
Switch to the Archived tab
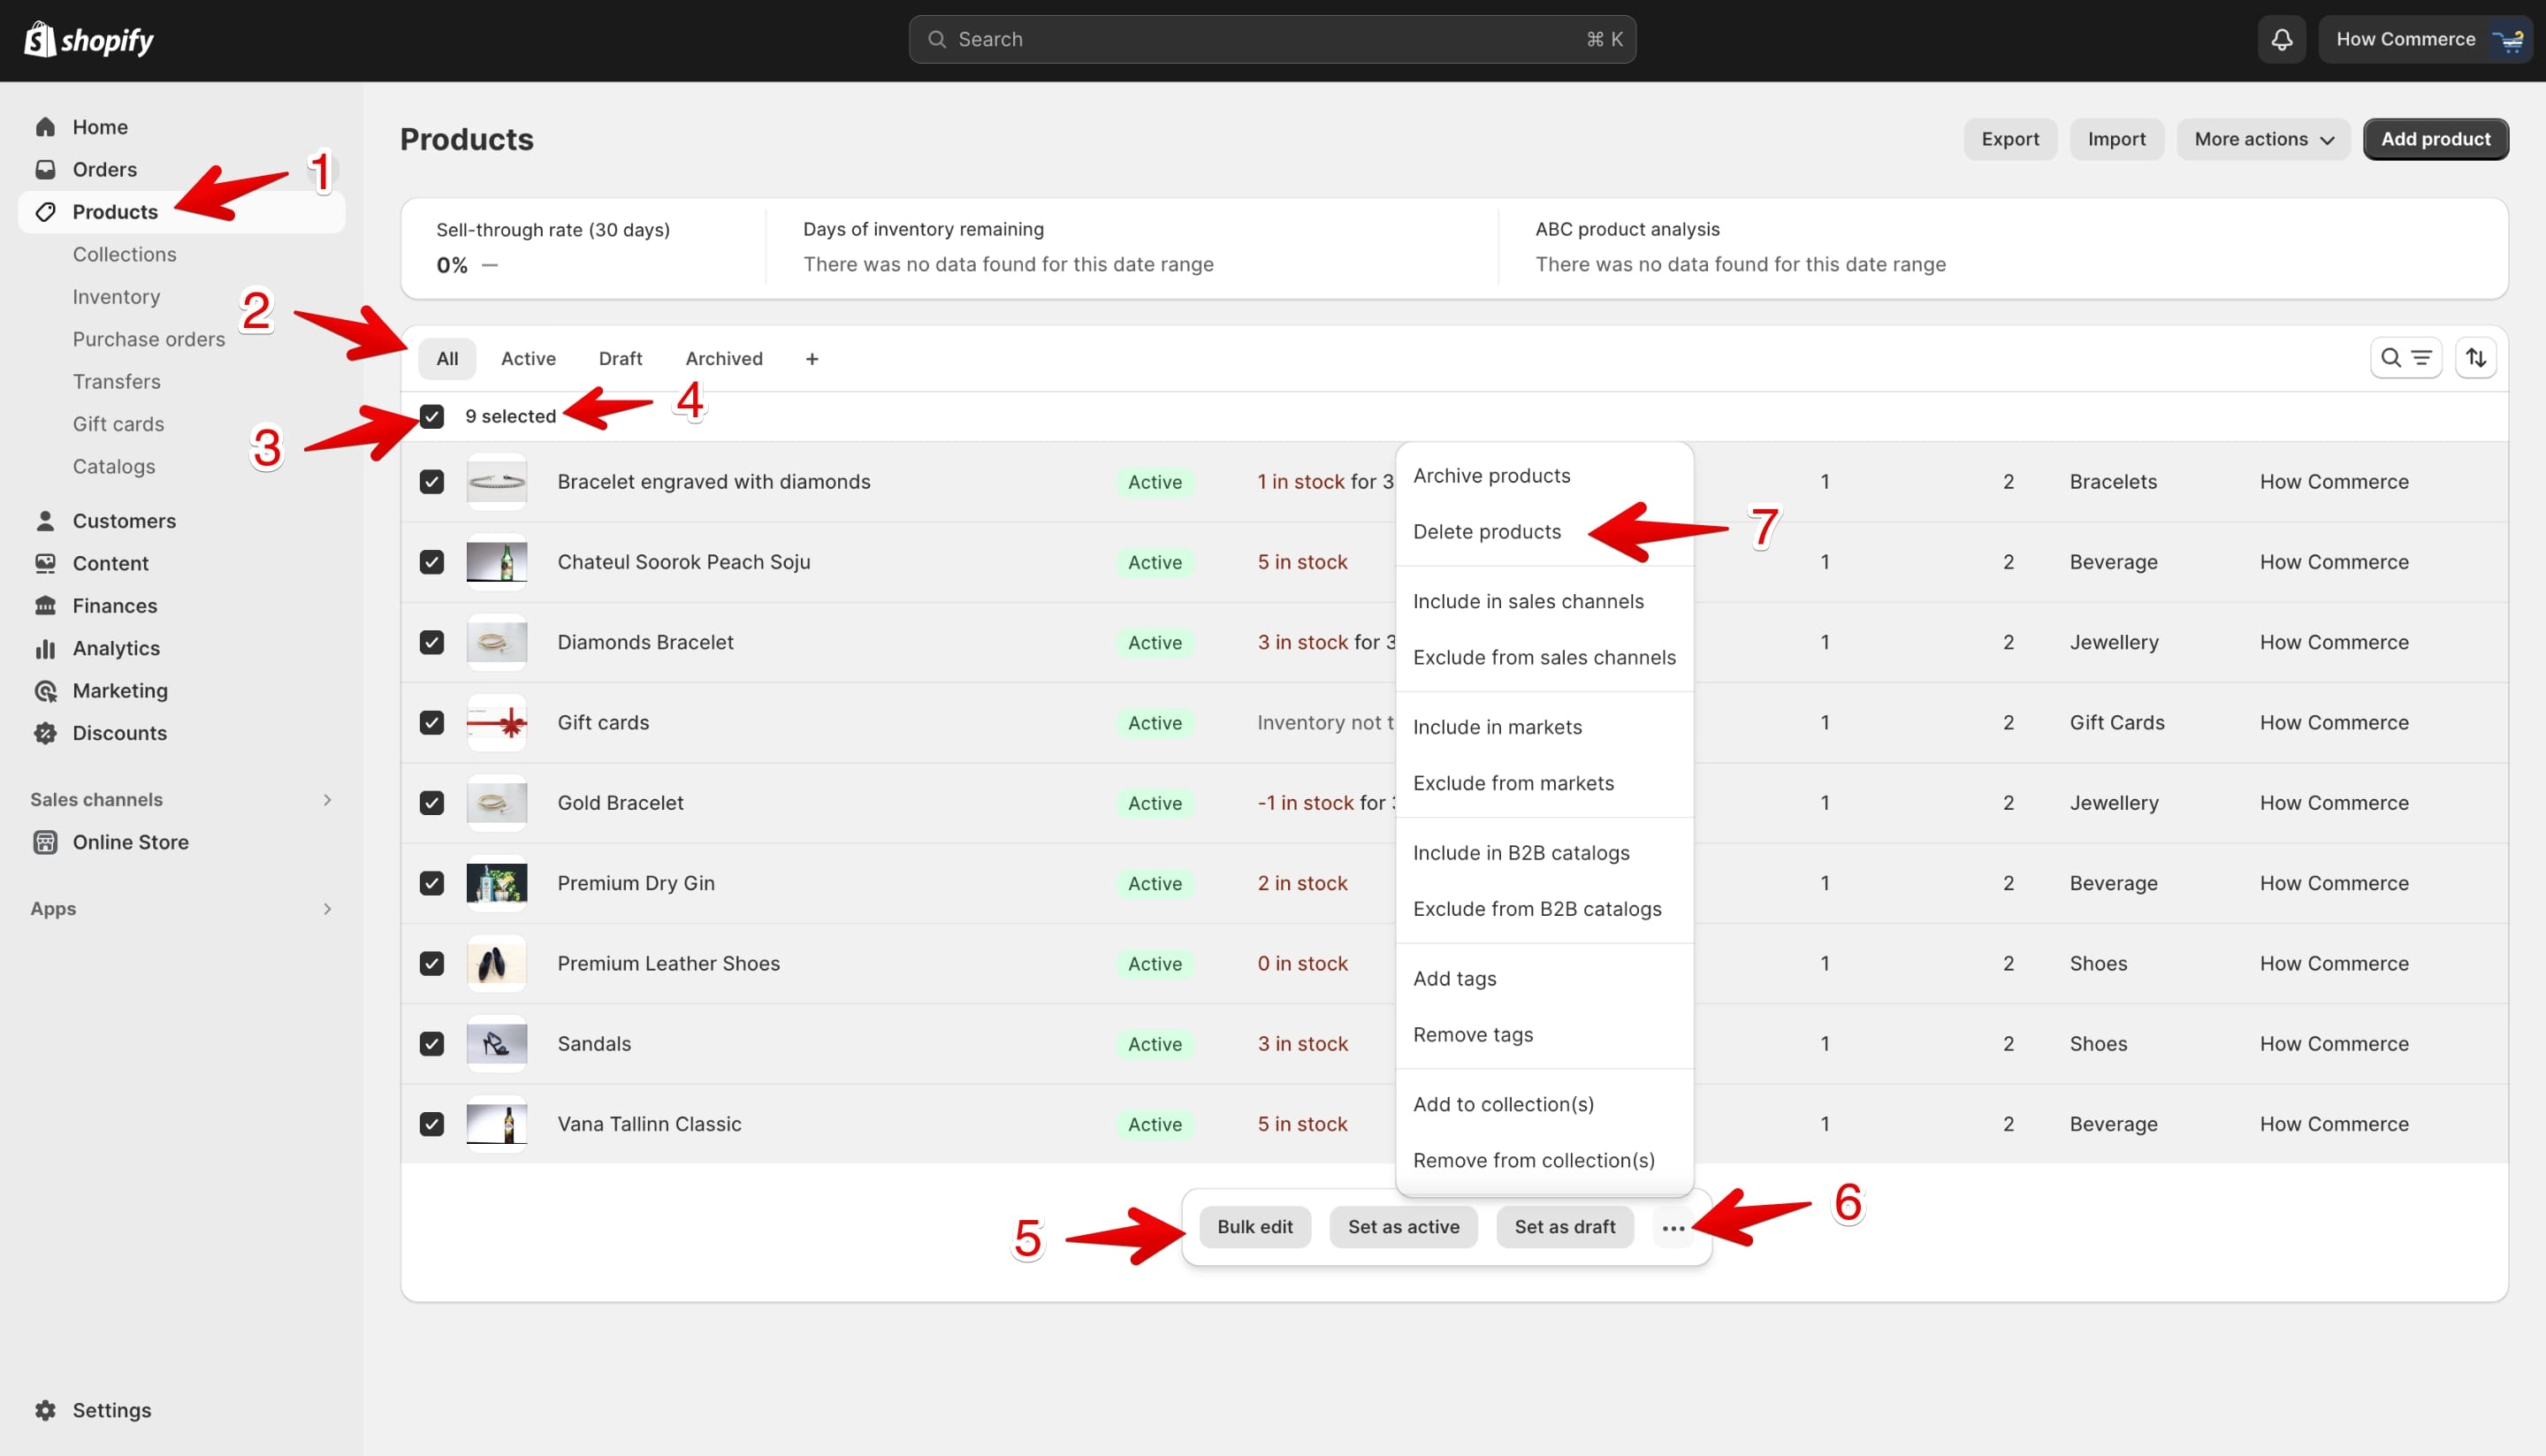(724, 359)
